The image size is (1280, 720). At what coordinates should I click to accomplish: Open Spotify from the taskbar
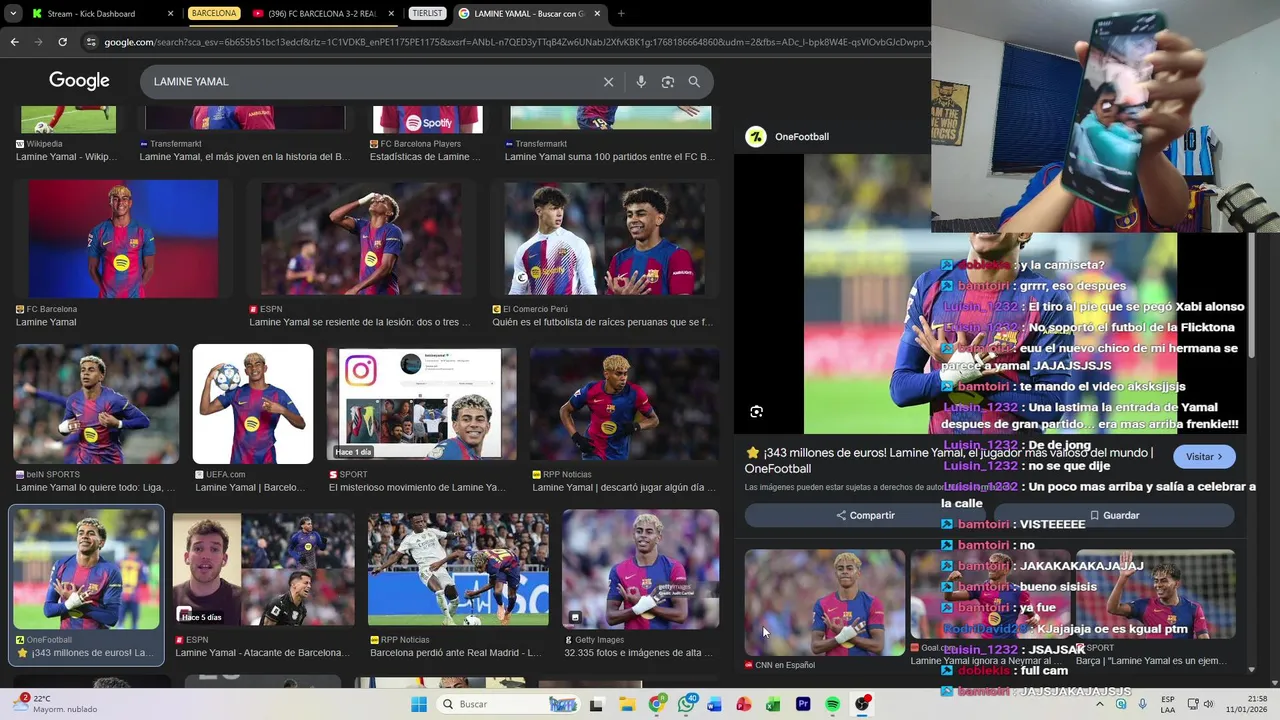[832, 704]
